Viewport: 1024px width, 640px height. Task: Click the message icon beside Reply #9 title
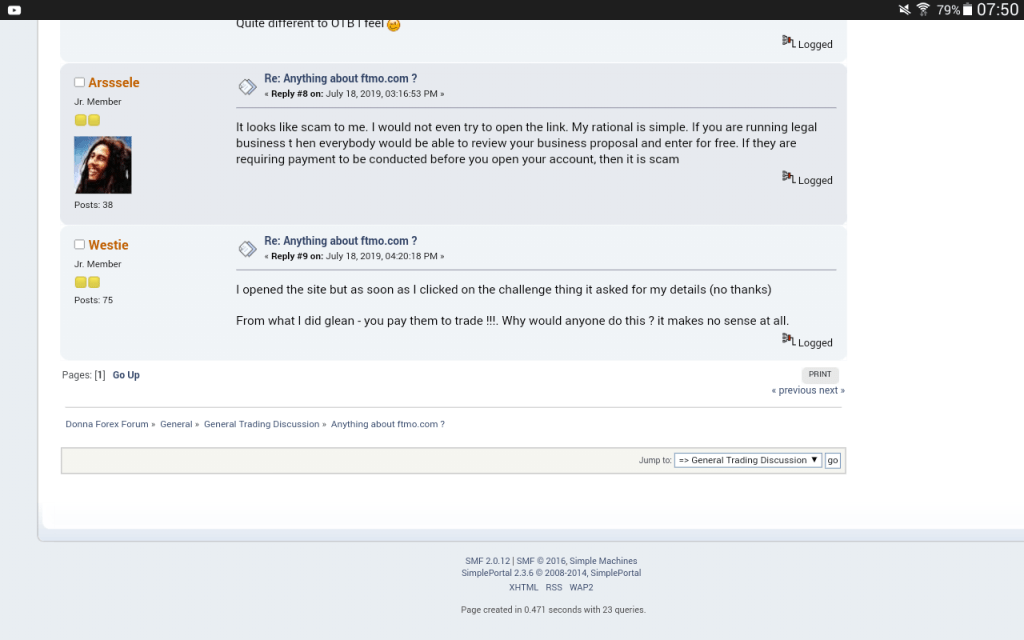point(247,249)
